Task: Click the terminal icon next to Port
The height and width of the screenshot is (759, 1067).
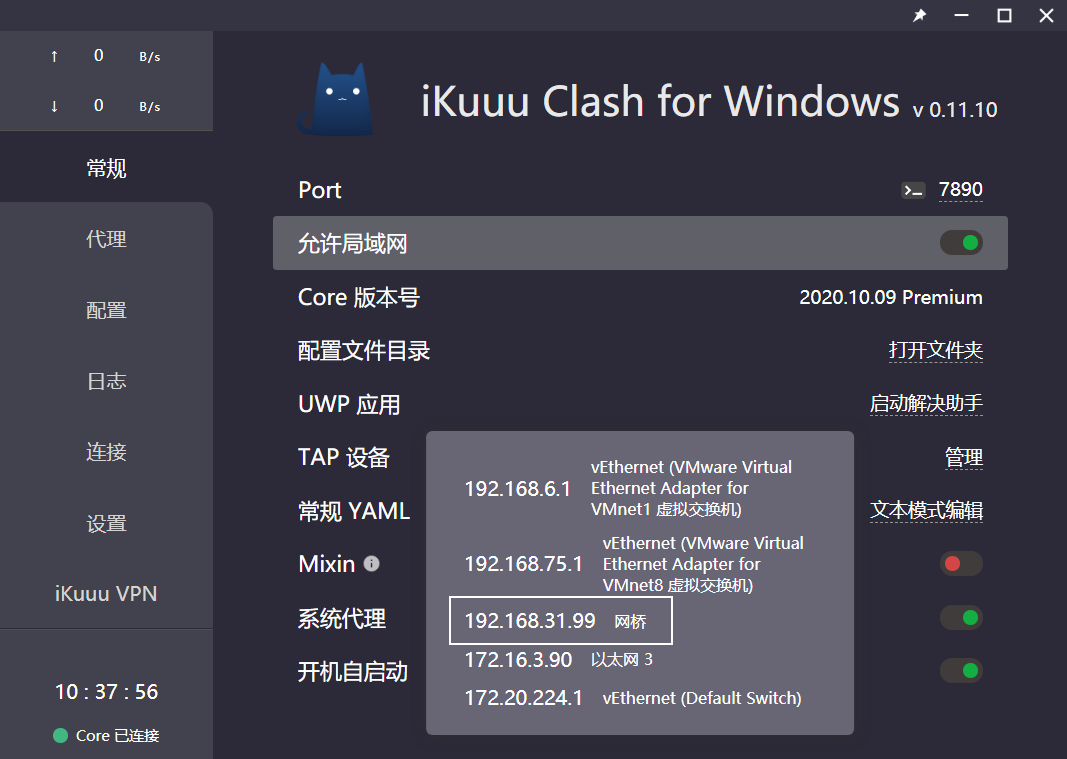Action: (x=913, y=190)
